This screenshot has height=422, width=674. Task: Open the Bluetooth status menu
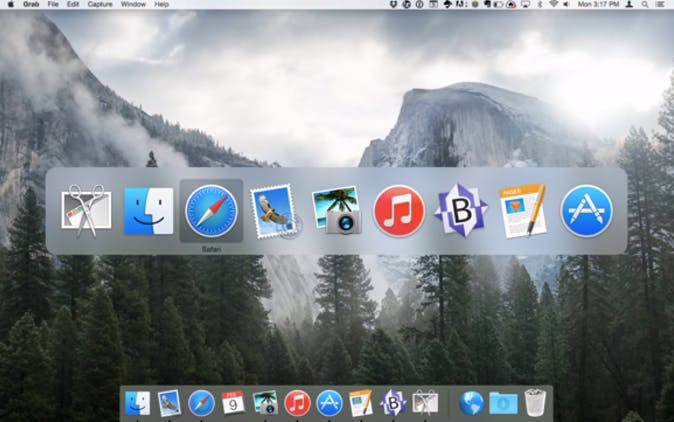pos(540,4)
